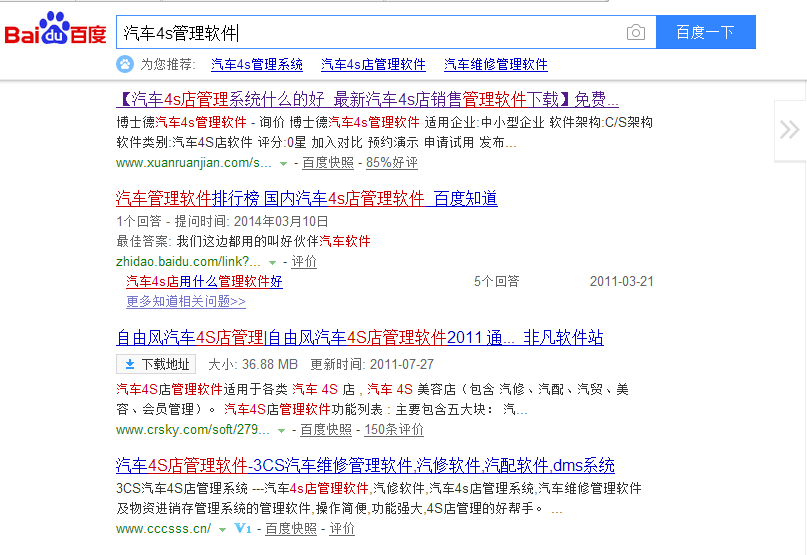Click URL www.crsky.com/soft/279...

(x=192, y=429)
